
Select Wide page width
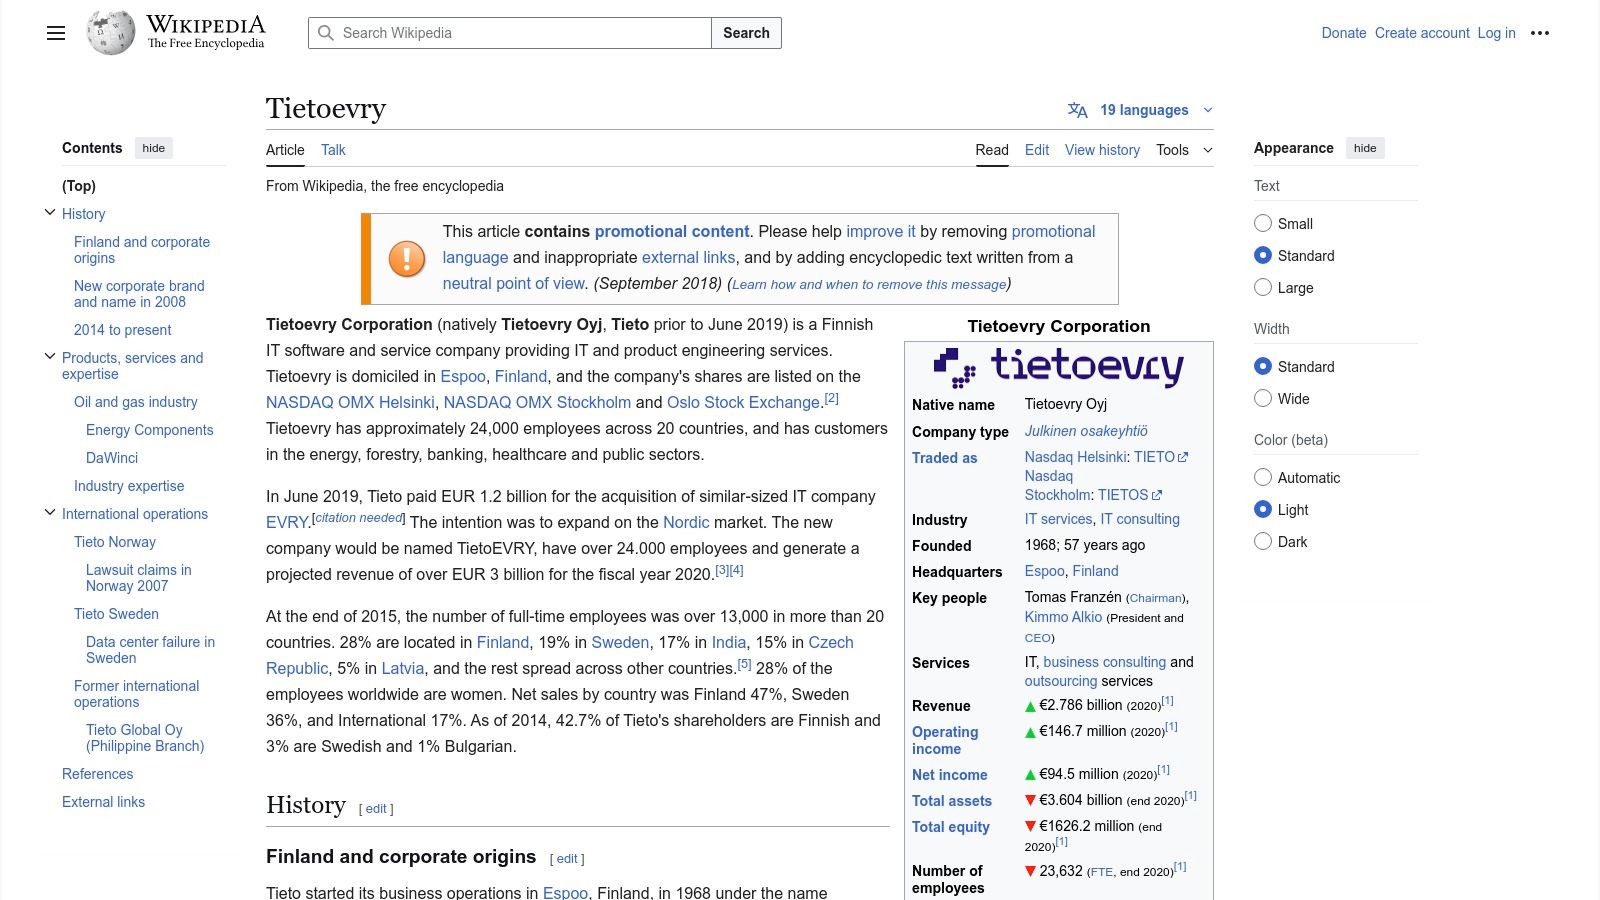click(x=1263, y=398)
